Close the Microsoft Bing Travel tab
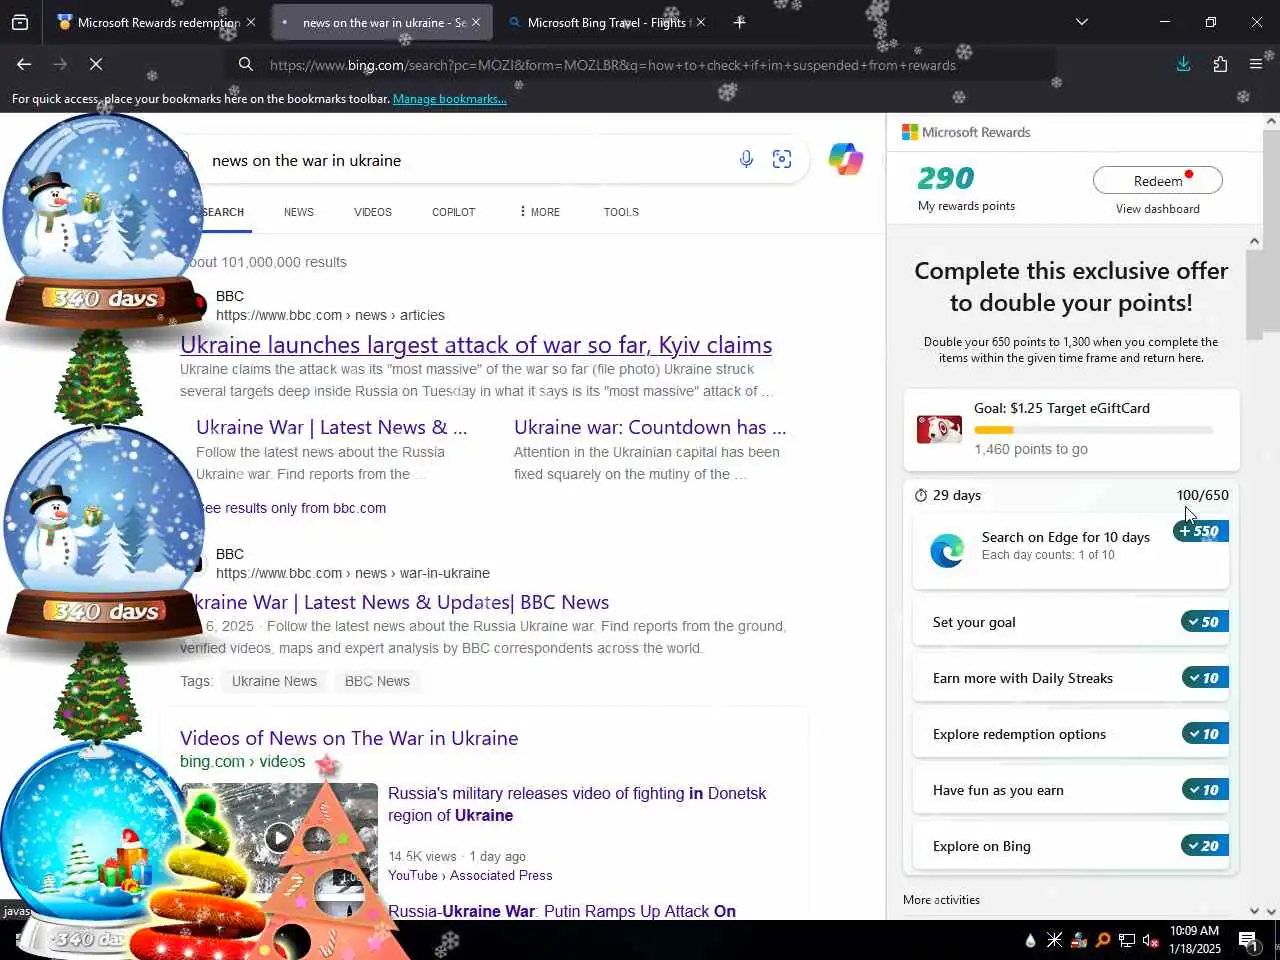The image size is (1280, 960). pyautogui.click(x=700, y=22)
